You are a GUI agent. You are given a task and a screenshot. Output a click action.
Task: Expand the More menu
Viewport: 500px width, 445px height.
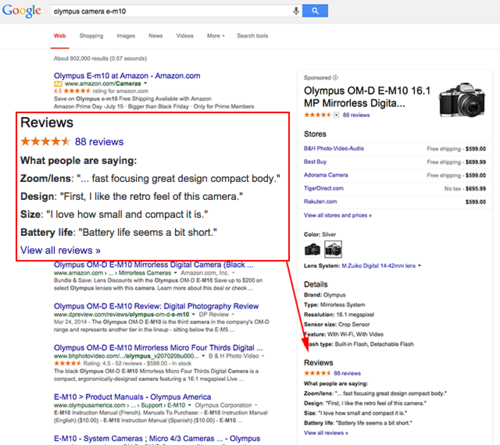click(x=216, y=36)
